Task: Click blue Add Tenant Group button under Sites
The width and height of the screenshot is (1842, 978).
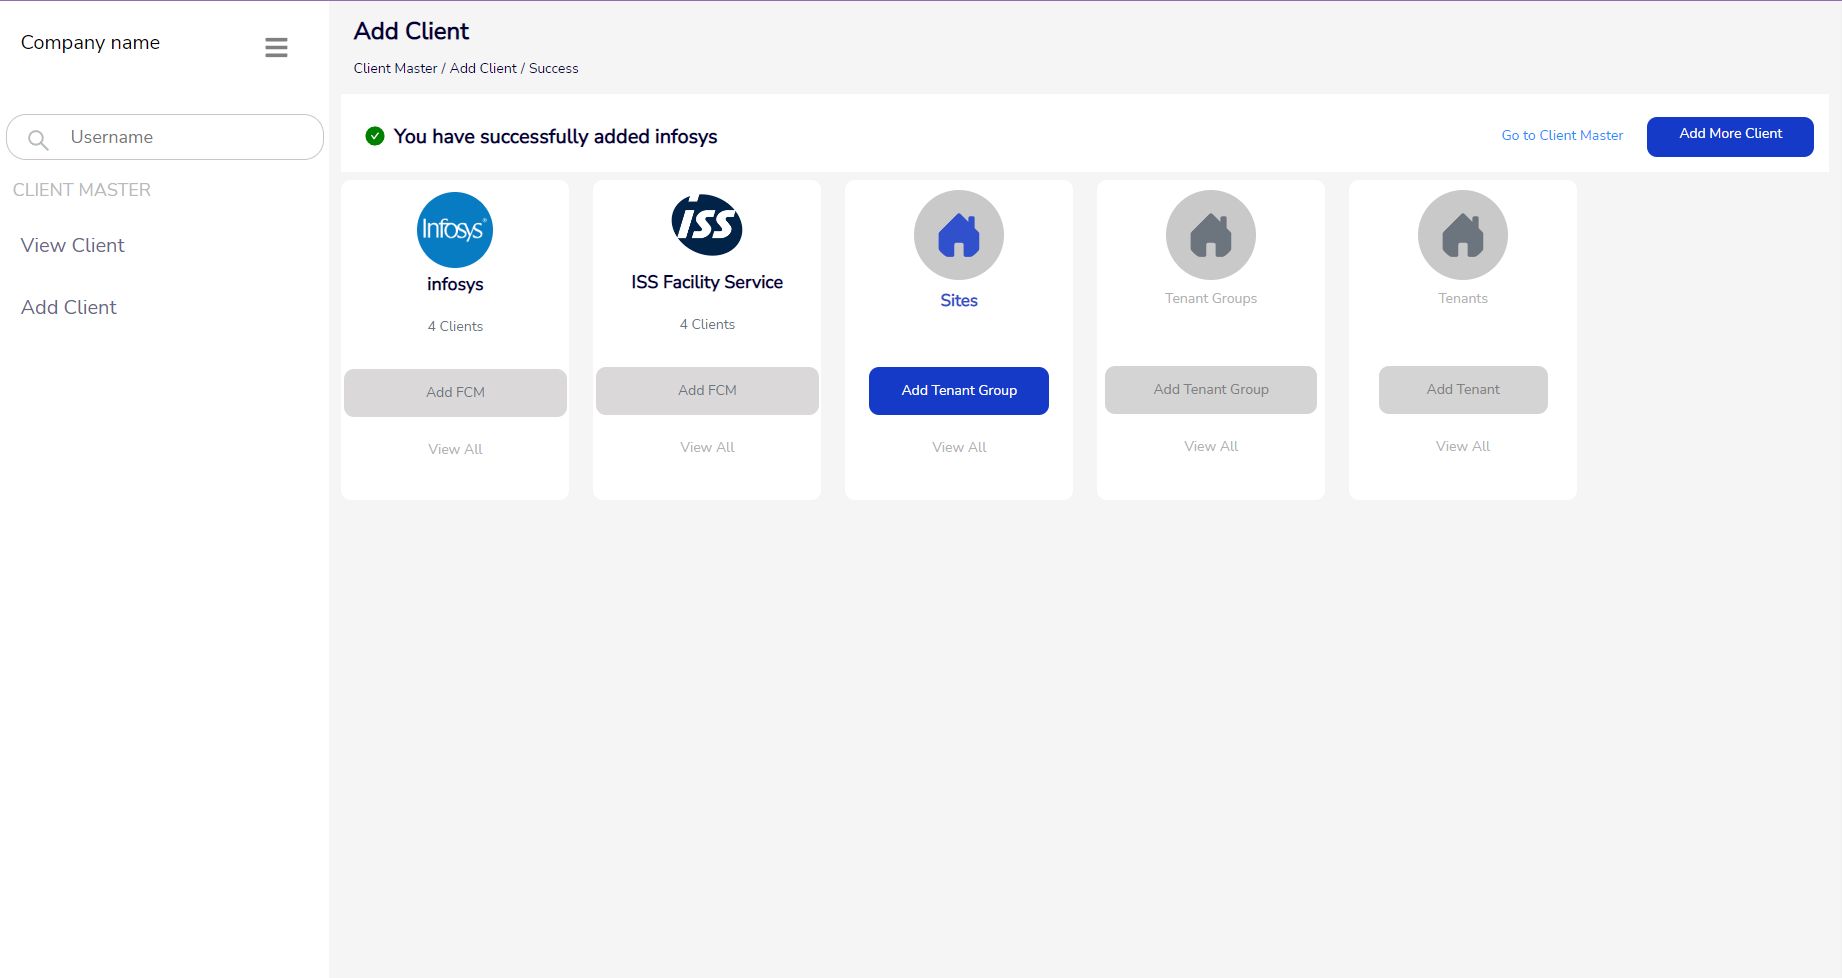Action: (959, 390)
